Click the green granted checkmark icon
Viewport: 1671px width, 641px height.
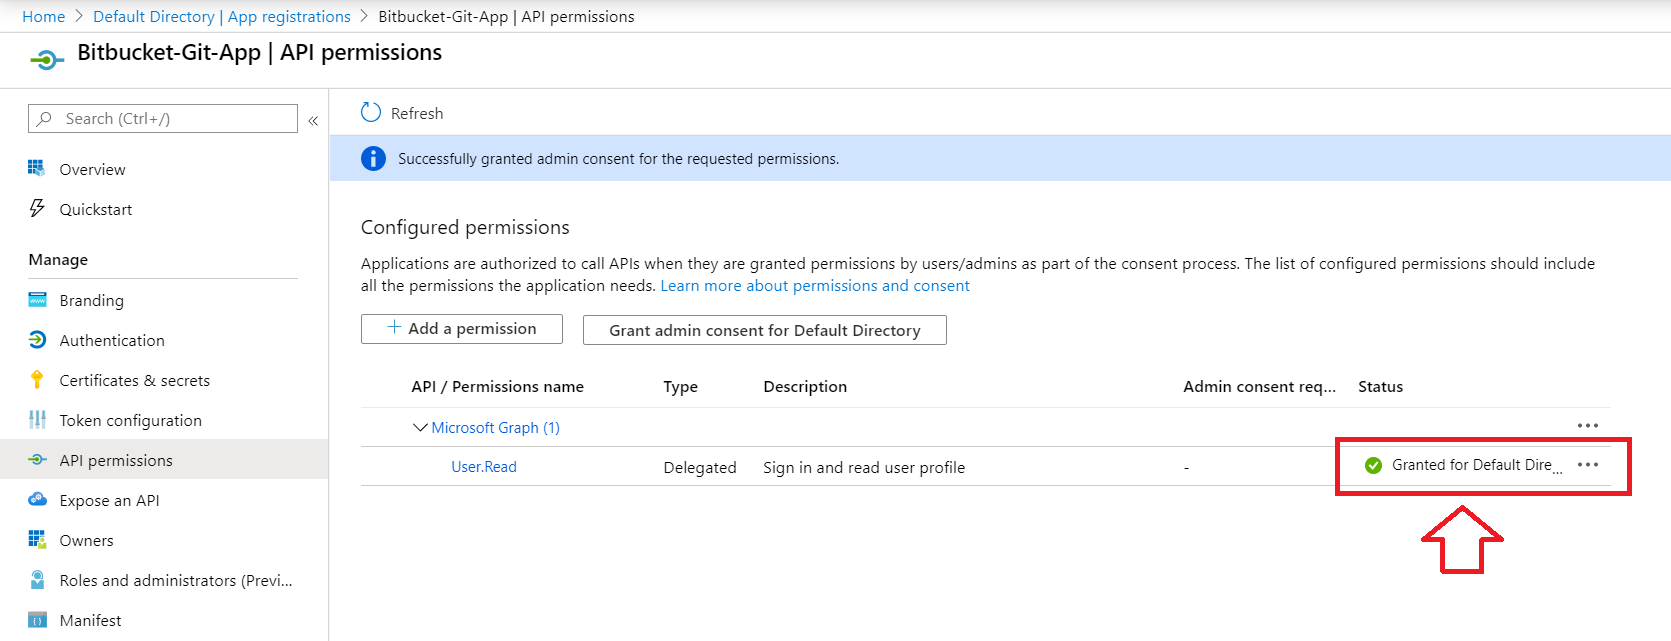click(1373, 465)
